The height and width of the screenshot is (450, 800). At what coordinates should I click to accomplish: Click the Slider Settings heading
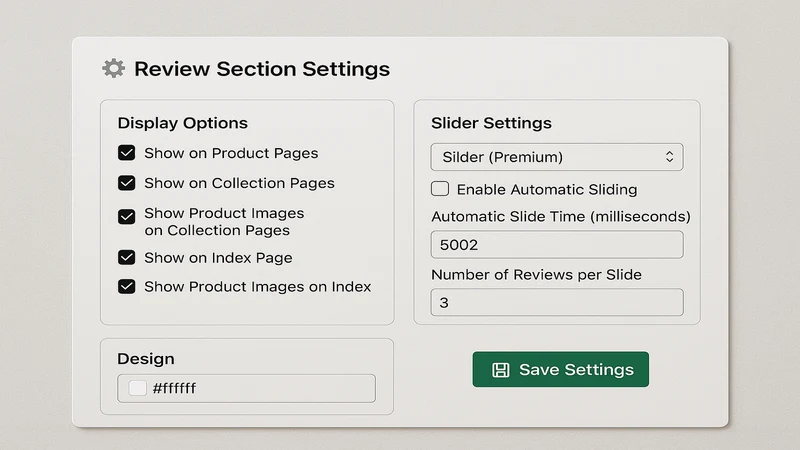click(491, 123)
